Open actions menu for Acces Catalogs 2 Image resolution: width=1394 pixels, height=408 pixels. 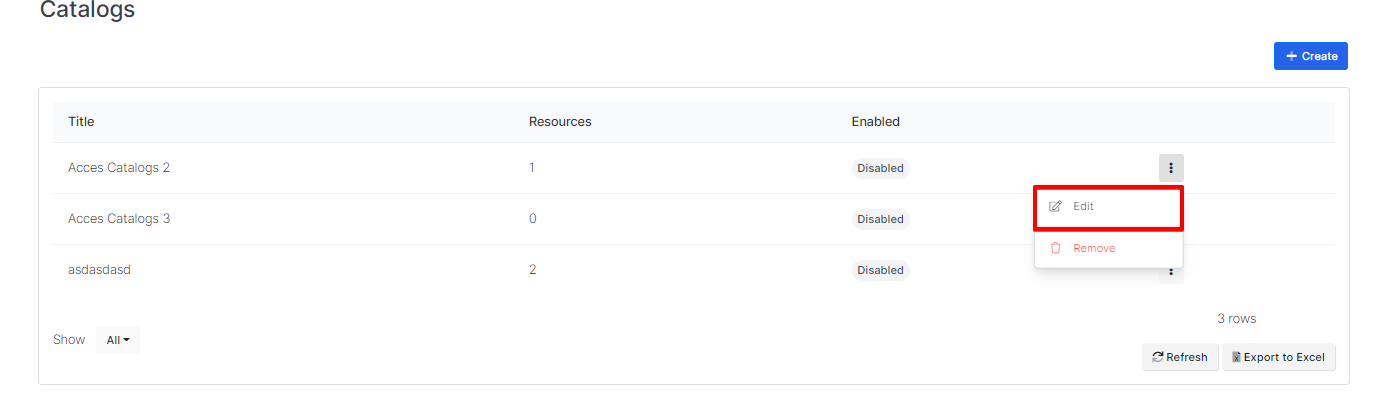click(x=1171, y=168)
